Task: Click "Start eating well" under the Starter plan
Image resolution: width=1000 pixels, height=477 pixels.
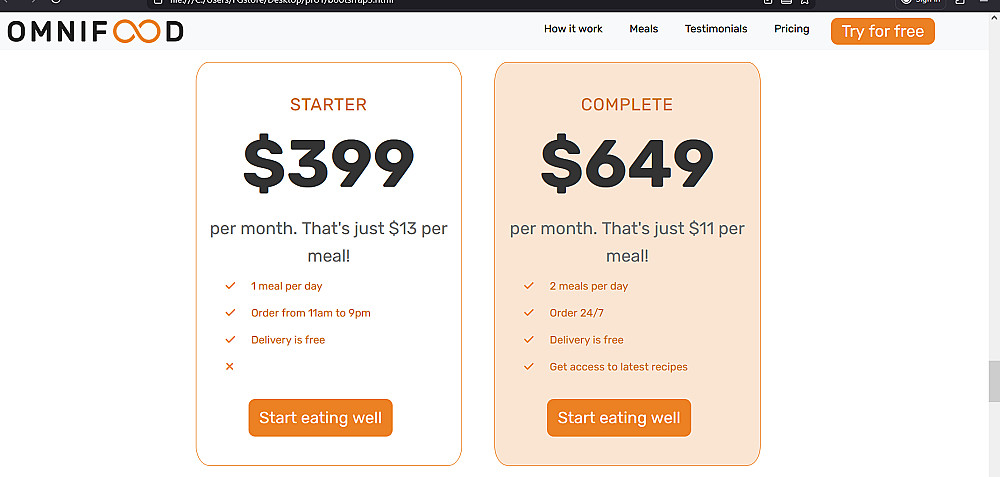Action: point(320,418)
